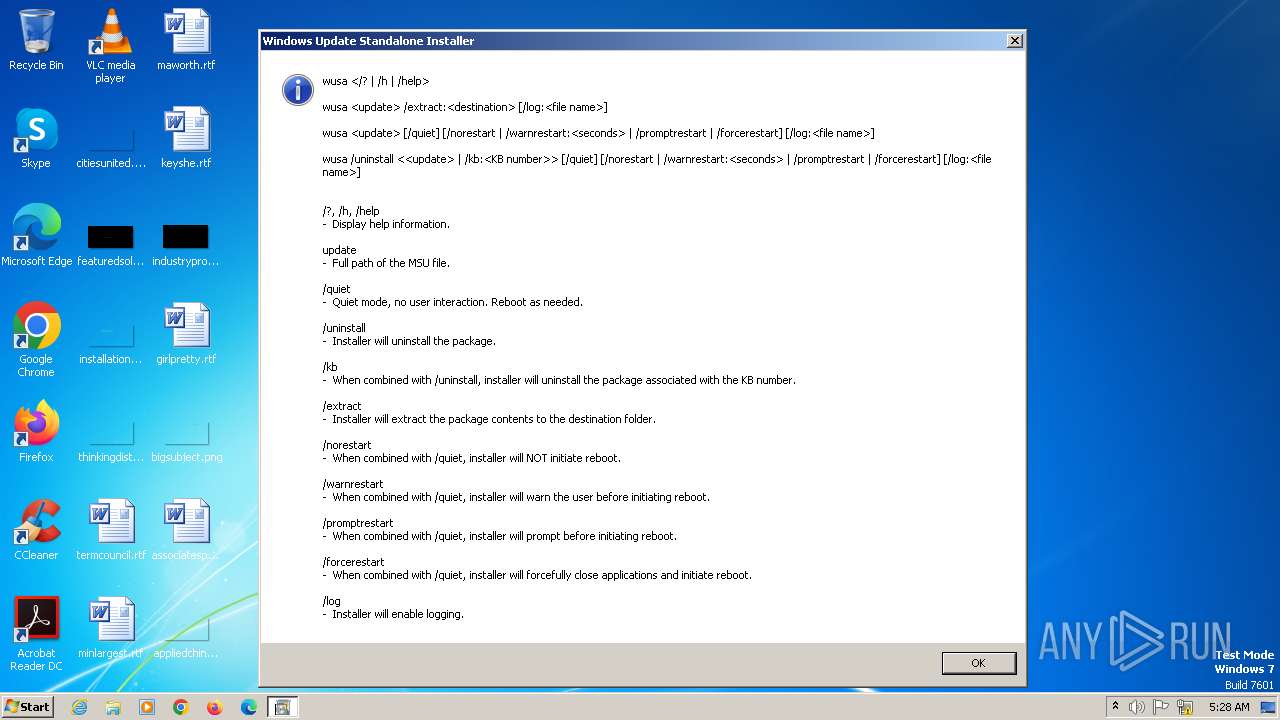1280x720 pixels.
Task: Open the Skype desktop shortcut
Action: click(x=36, y=138)
